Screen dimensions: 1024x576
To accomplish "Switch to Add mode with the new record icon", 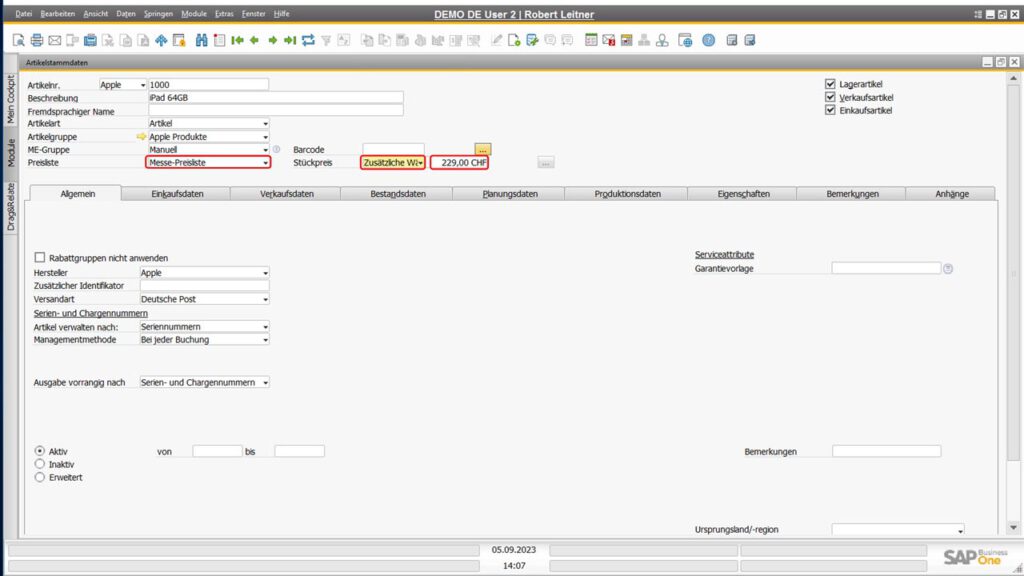I will pyautogui.click(x=219, y=40).
